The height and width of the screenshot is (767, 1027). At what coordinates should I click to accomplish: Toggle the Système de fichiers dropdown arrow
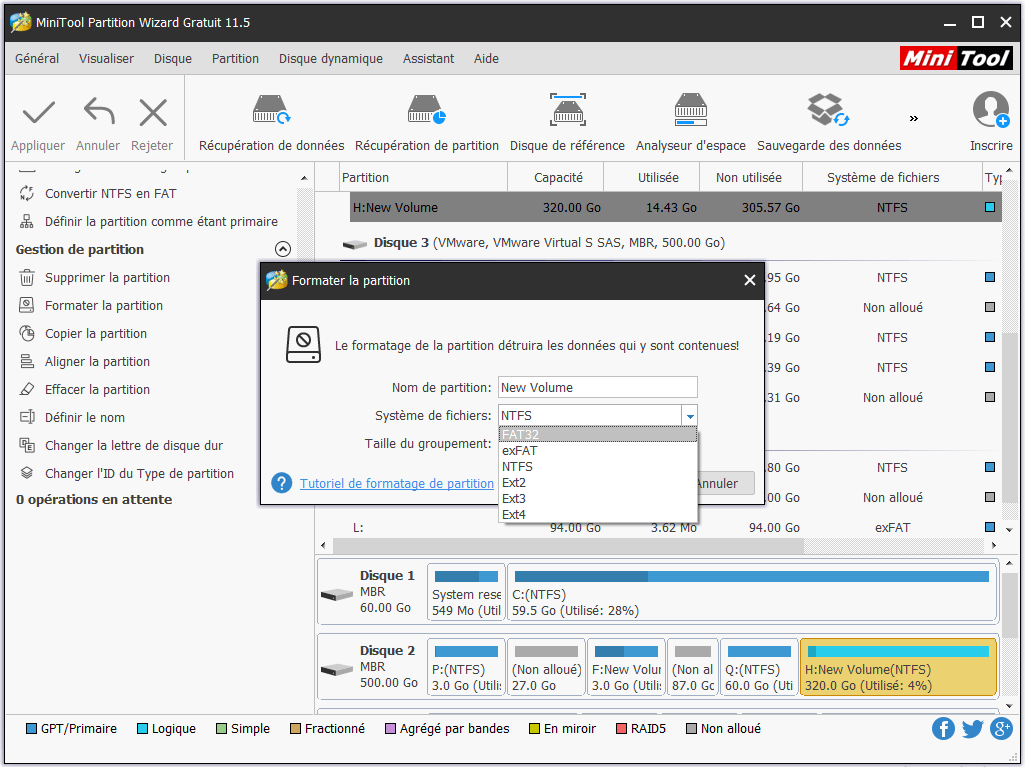click(690, 416)
